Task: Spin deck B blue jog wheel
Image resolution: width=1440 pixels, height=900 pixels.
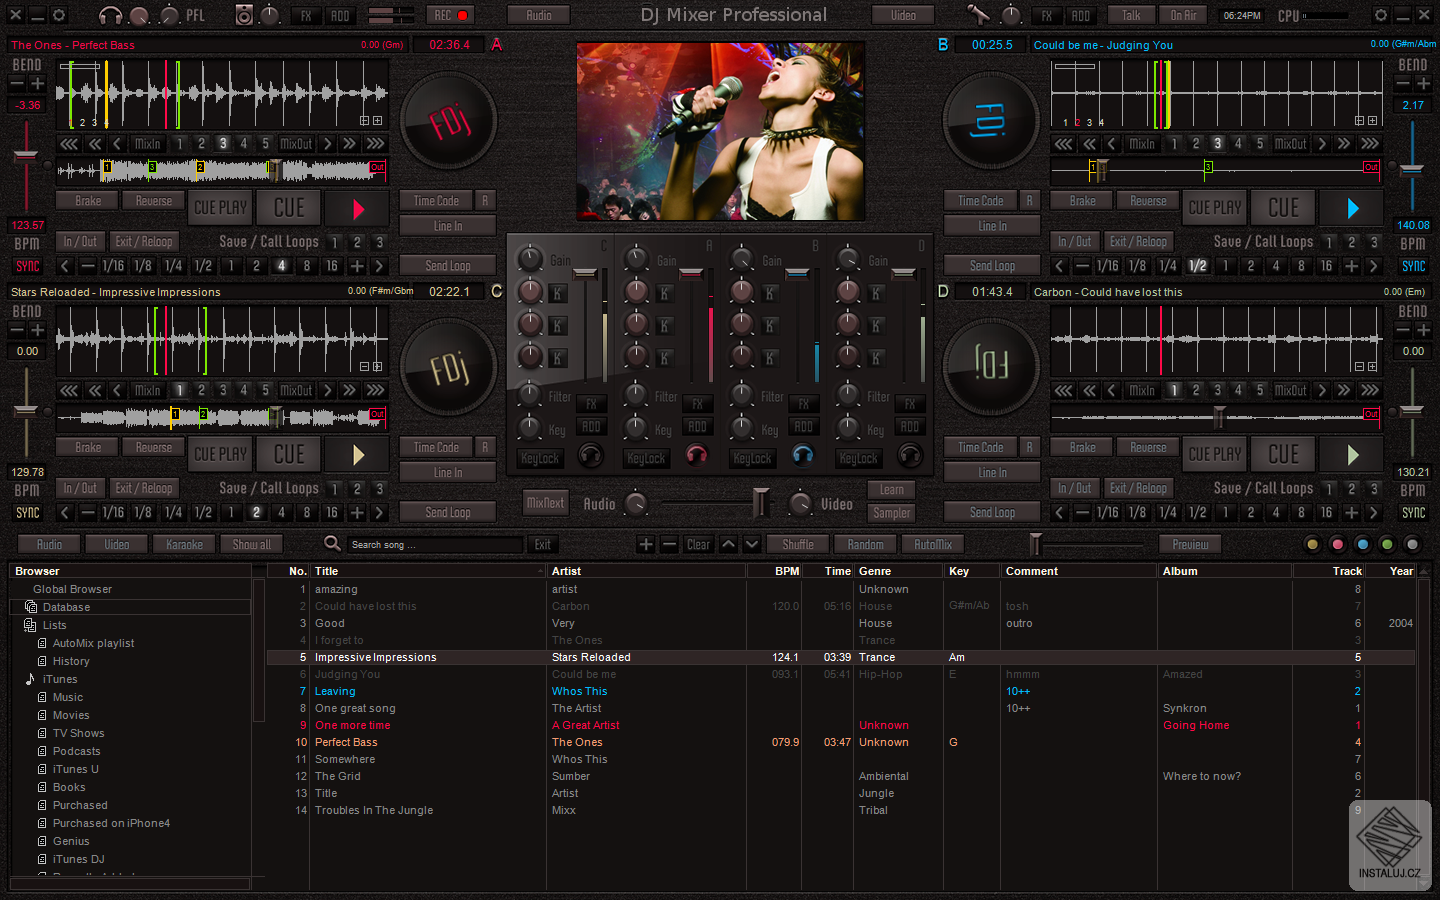Action: 991,122
